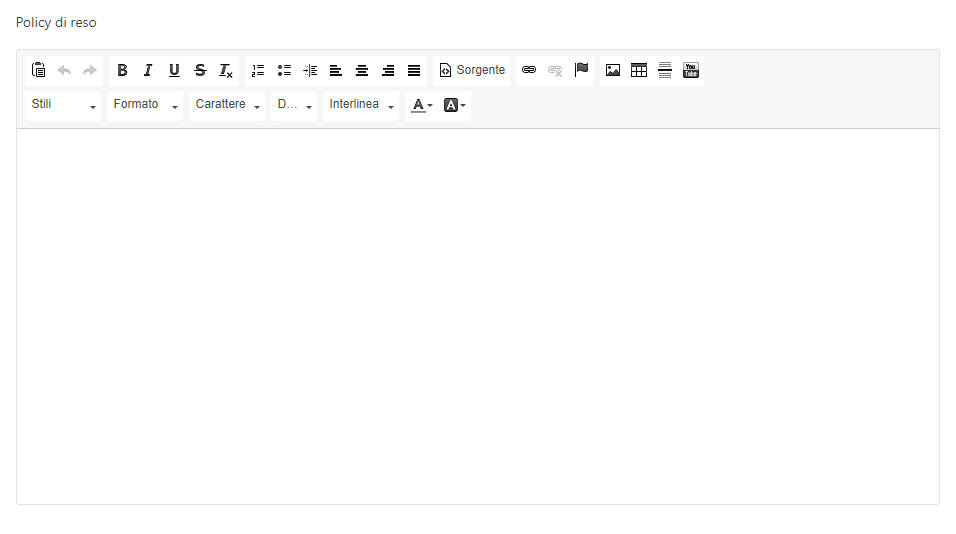The height and width of the screenshot is (534, 956).
Task: Toggle bold formatting
Action: tap(122, 70)
